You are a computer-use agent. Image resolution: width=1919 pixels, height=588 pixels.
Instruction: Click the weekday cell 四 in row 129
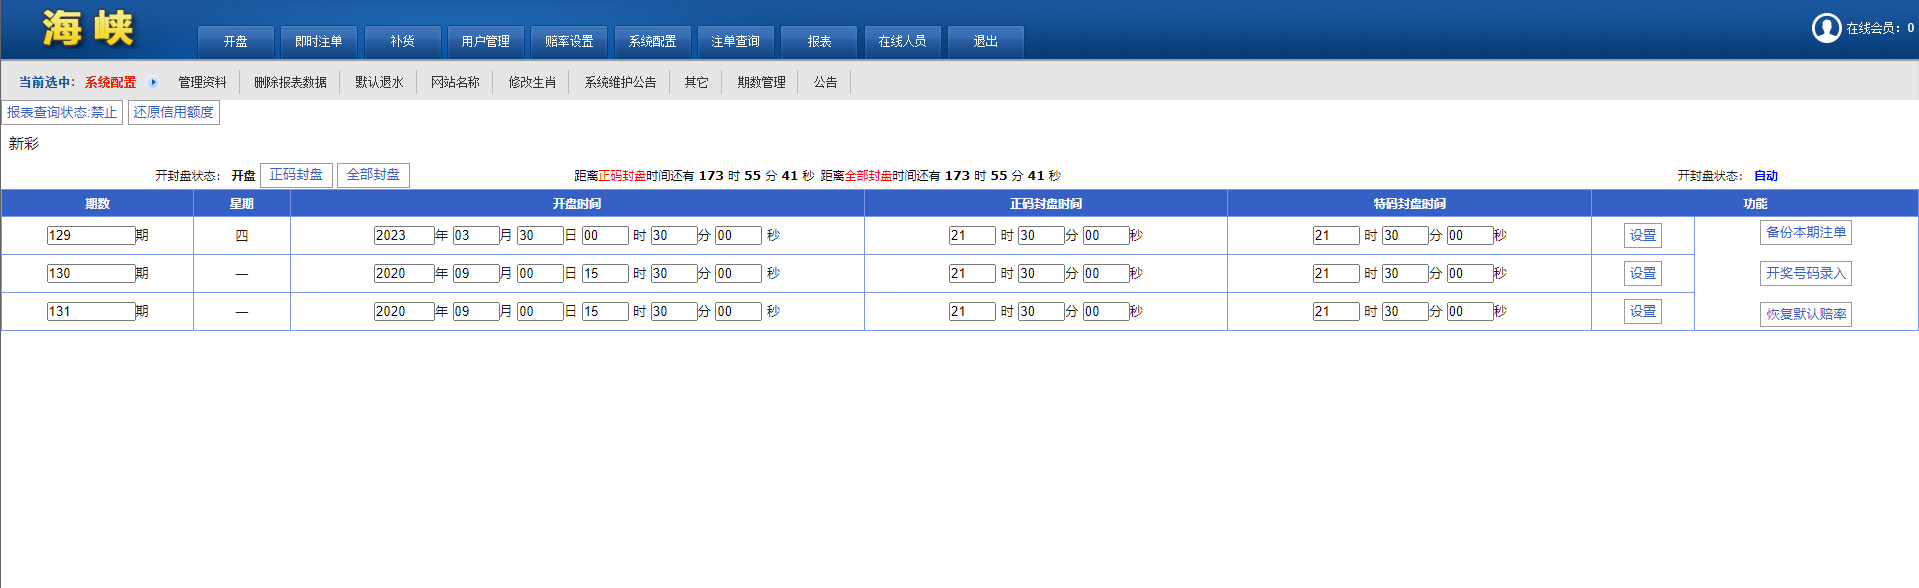click(x=242, y=236)
